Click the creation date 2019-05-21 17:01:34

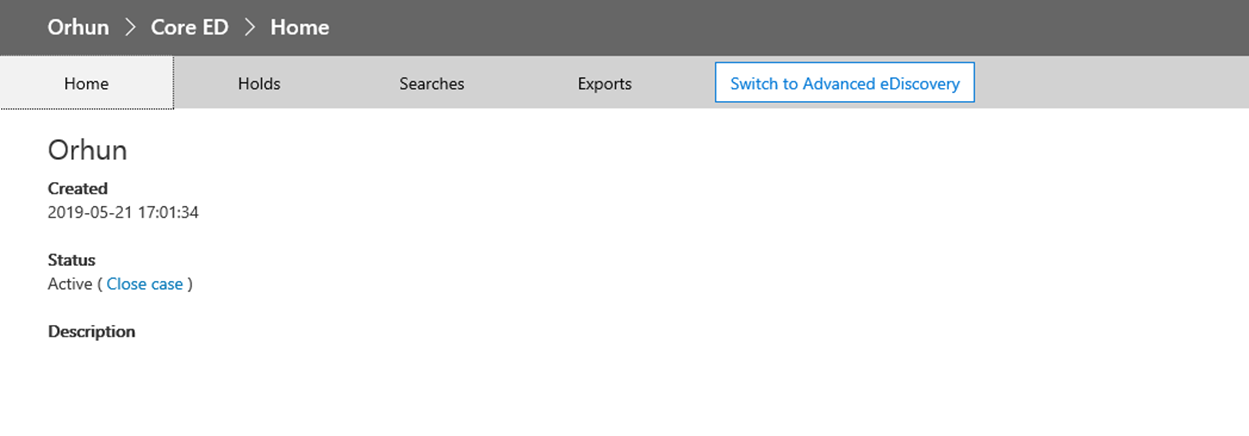point(123,212)
